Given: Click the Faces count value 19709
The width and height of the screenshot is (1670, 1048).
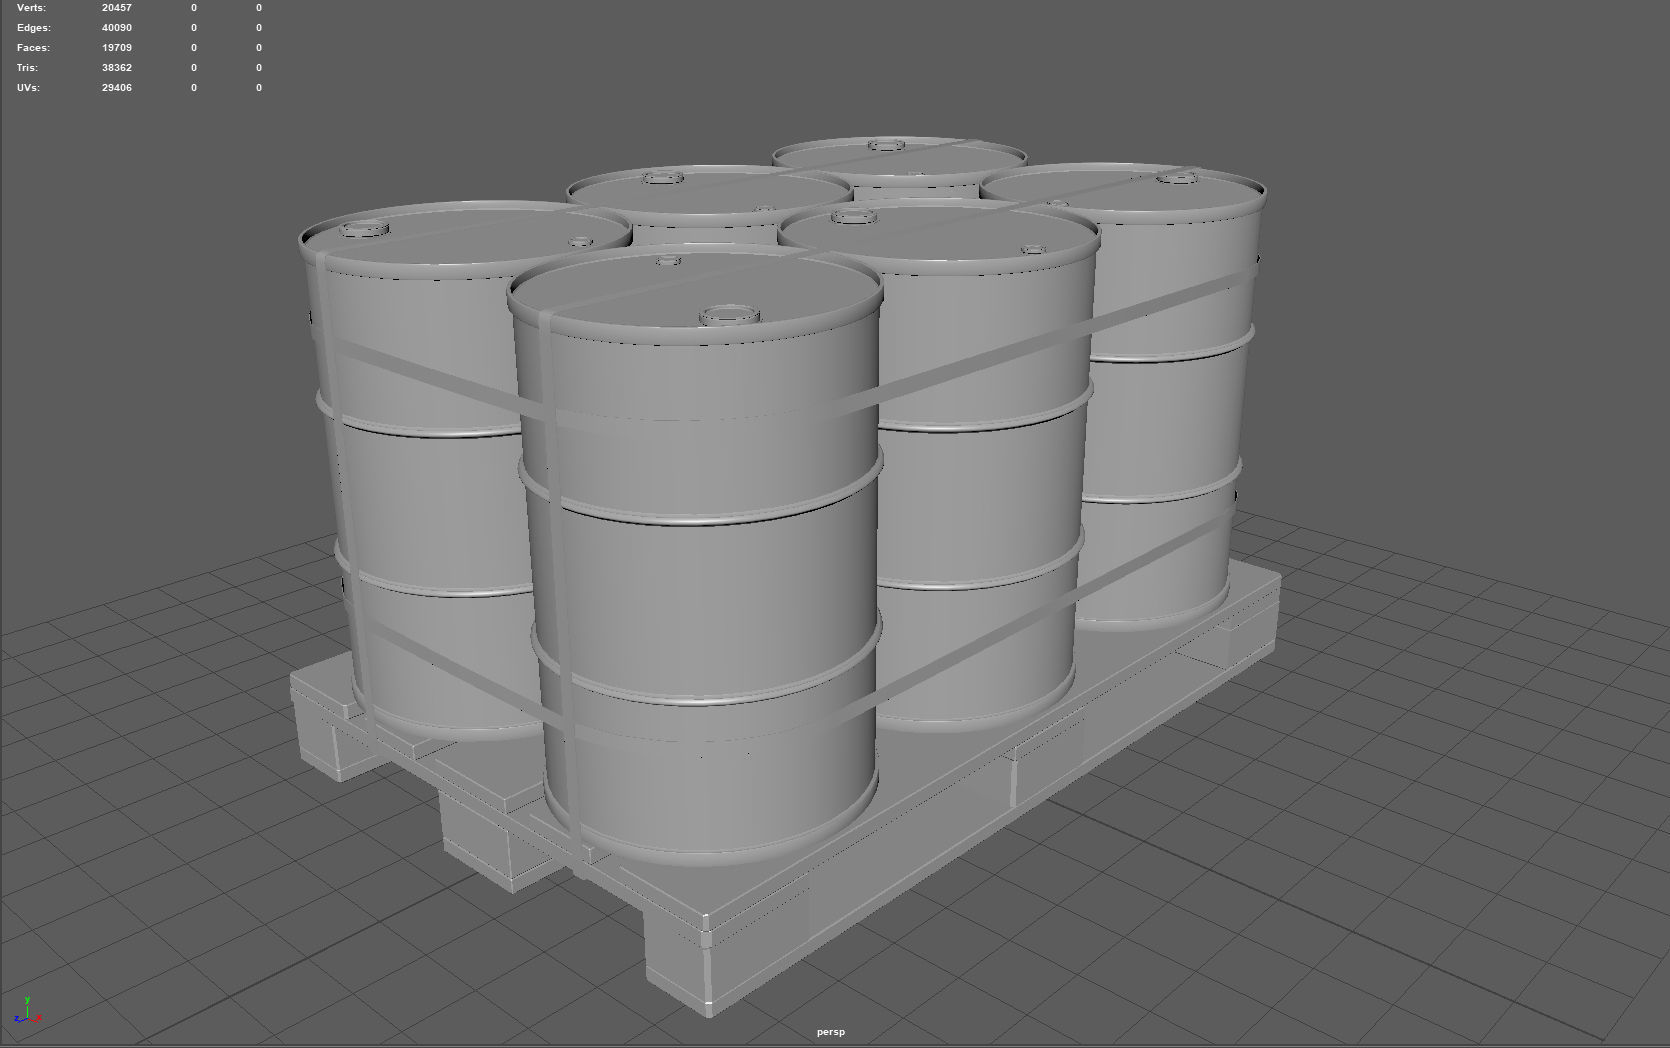Looking at the screenshot, I should coord(117,48).
